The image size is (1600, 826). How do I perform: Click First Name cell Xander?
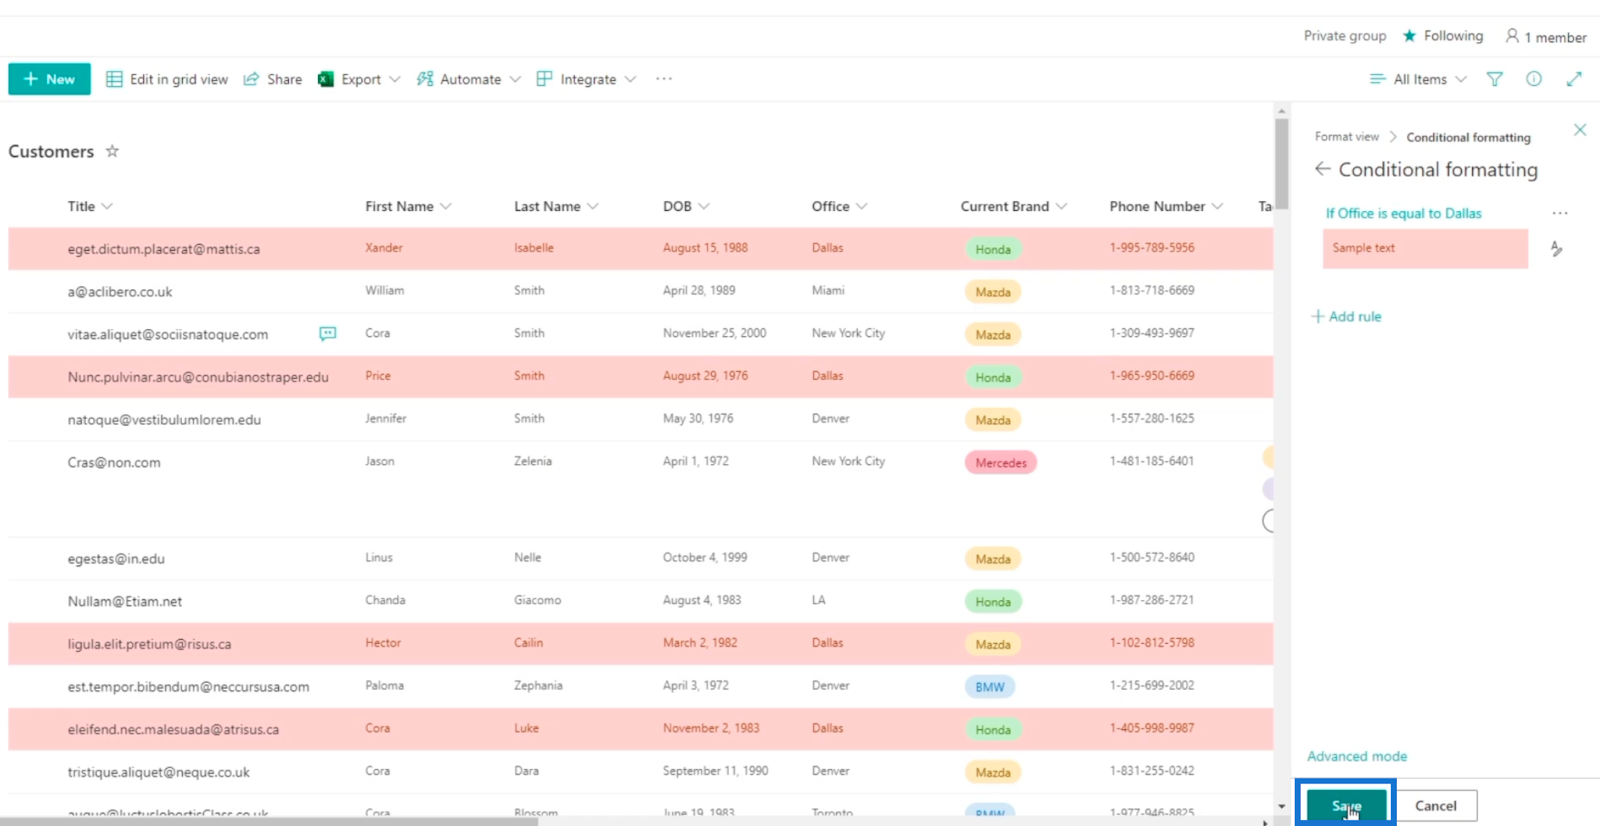(x=383, y=248)
